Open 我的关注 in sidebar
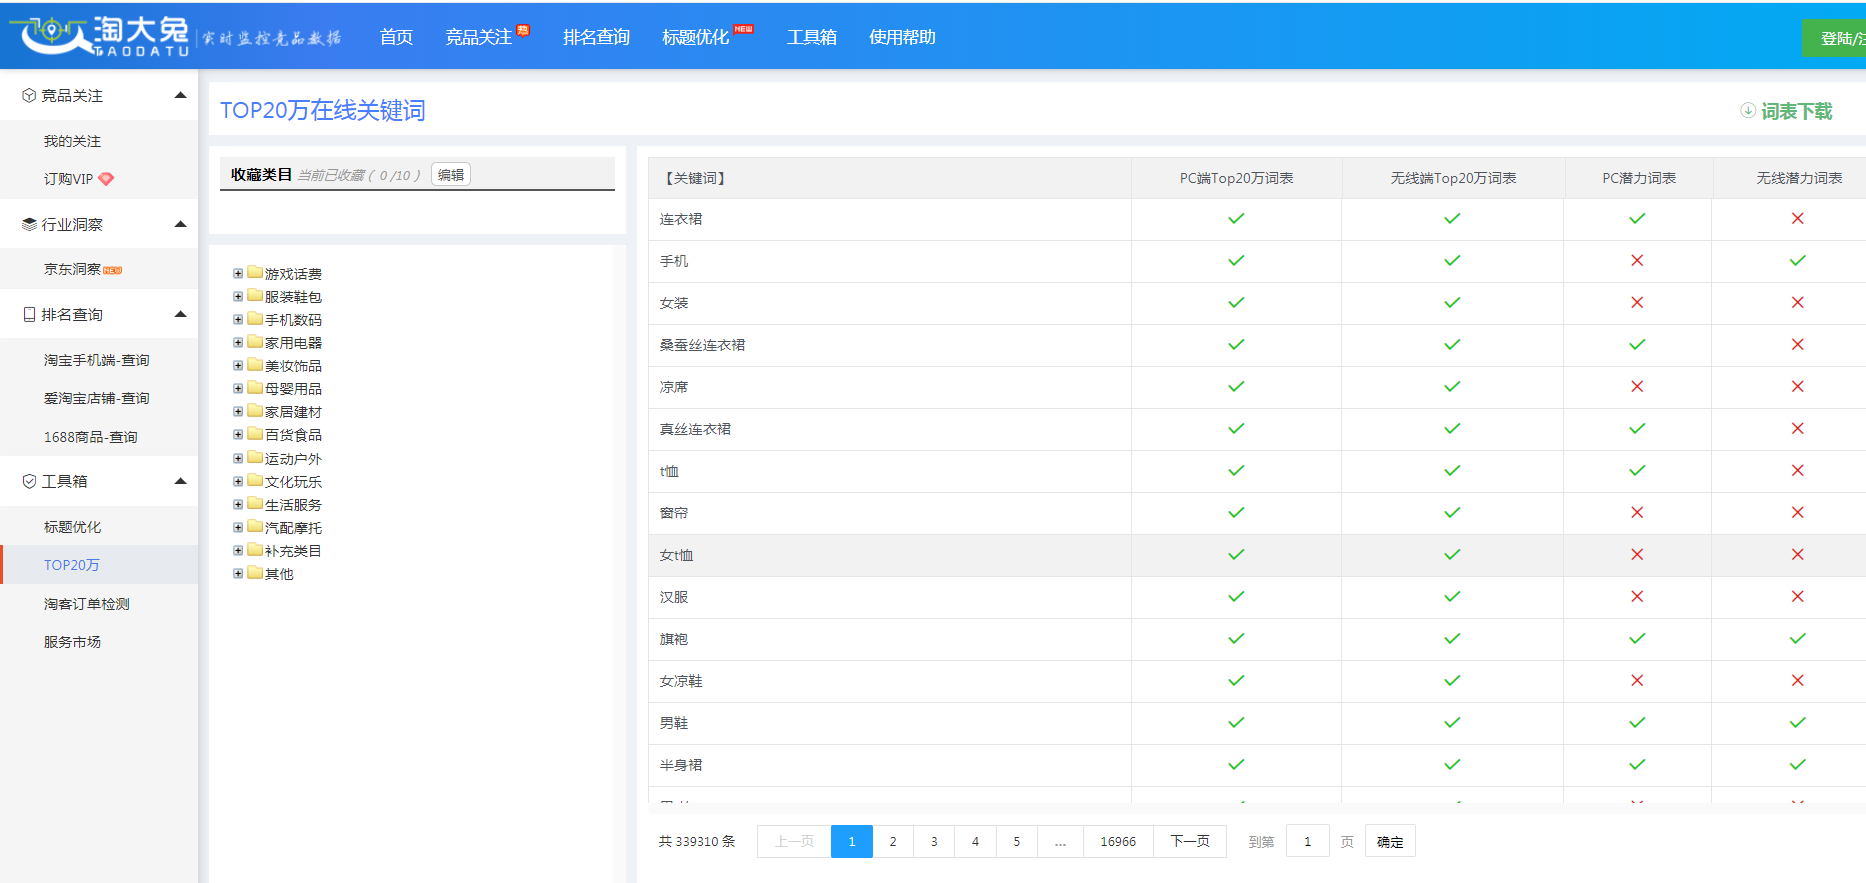 tap(72, 141)
